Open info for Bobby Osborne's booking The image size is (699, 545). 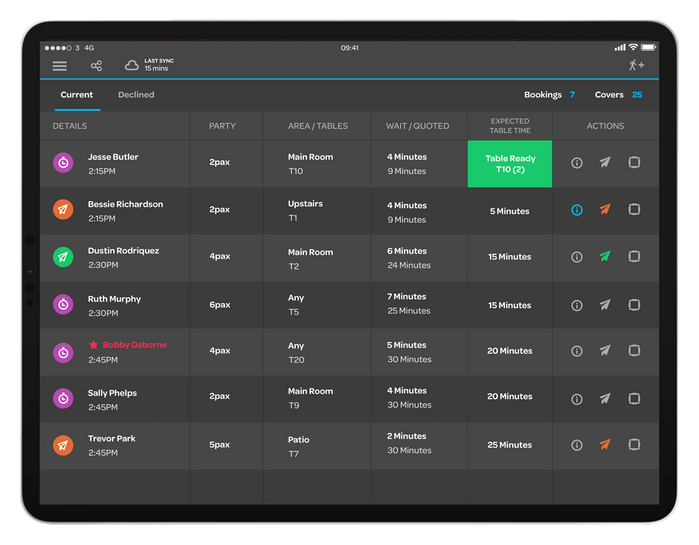577,351
